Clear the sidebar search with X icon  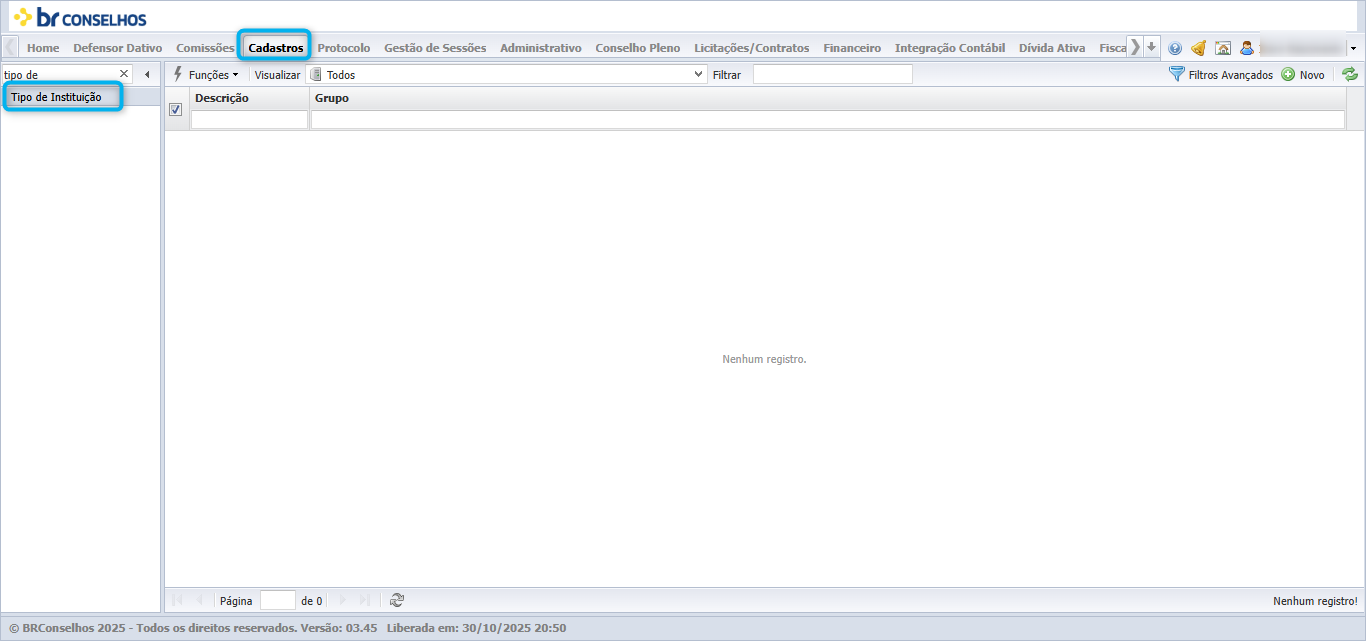(x=124, y=74)
